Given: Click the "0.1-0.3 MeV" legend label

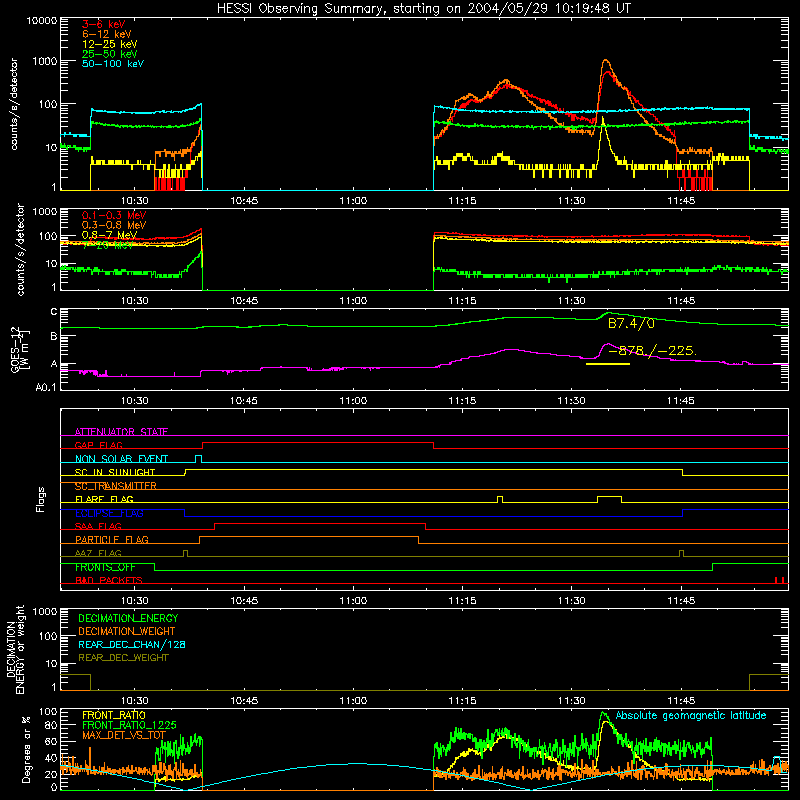Looking at the screenshot, I should coord(114,215).
